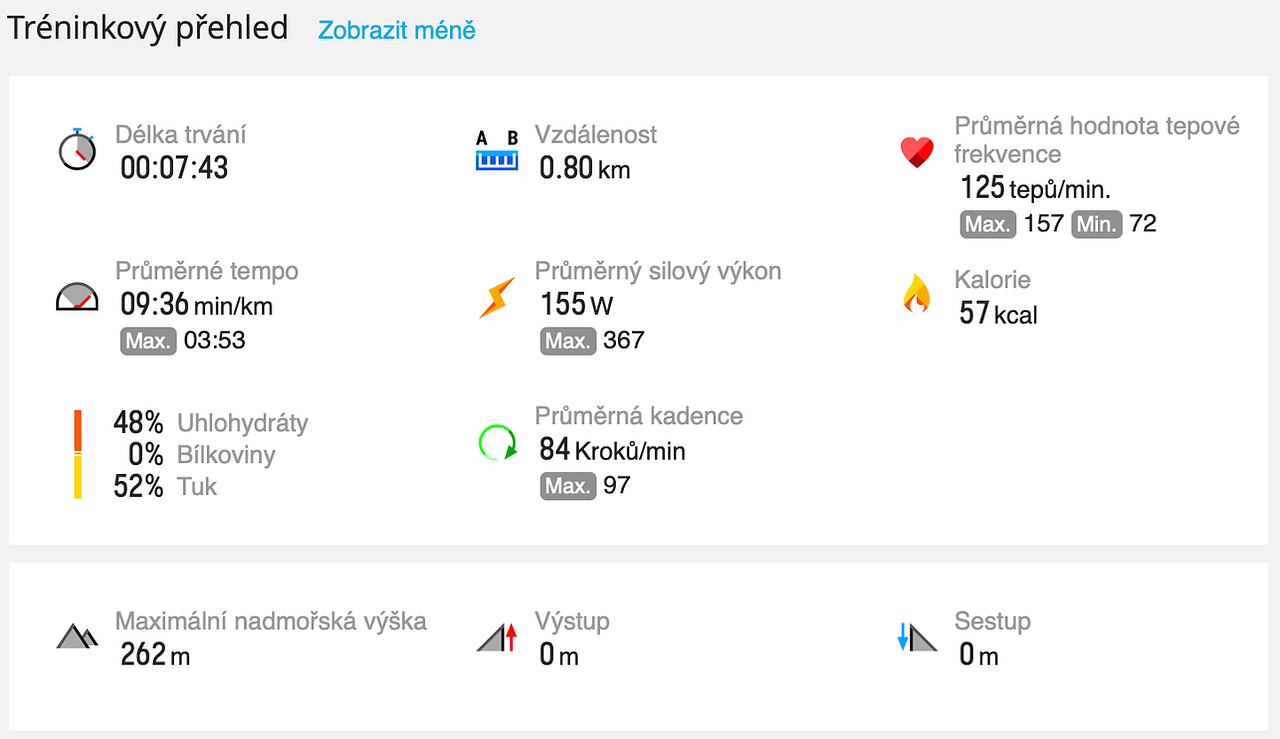Click the lightning bolt power icon
Image resolution: width=1280 pixels, height=739 pixels.
(x=497, y=298)
